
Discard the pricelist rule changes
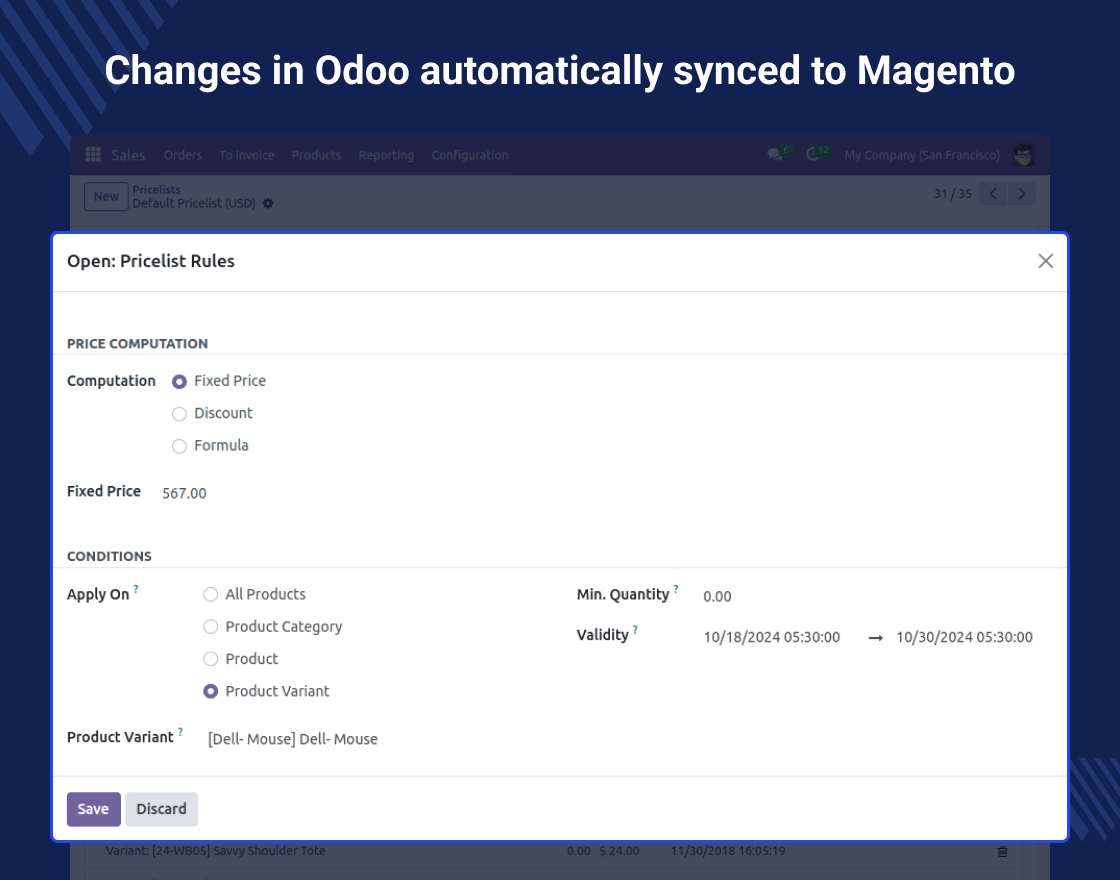[161, 809]
